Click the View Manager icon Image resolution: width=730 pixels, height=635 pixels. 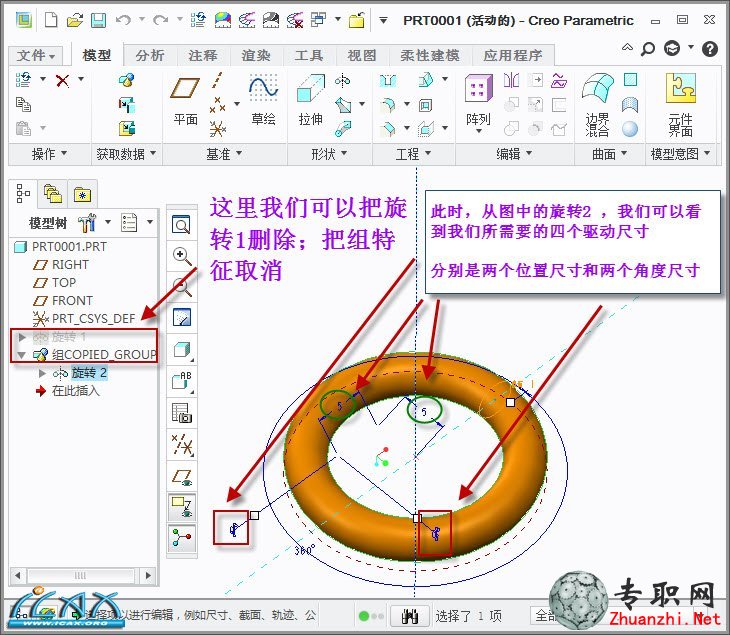pos(182,412)
